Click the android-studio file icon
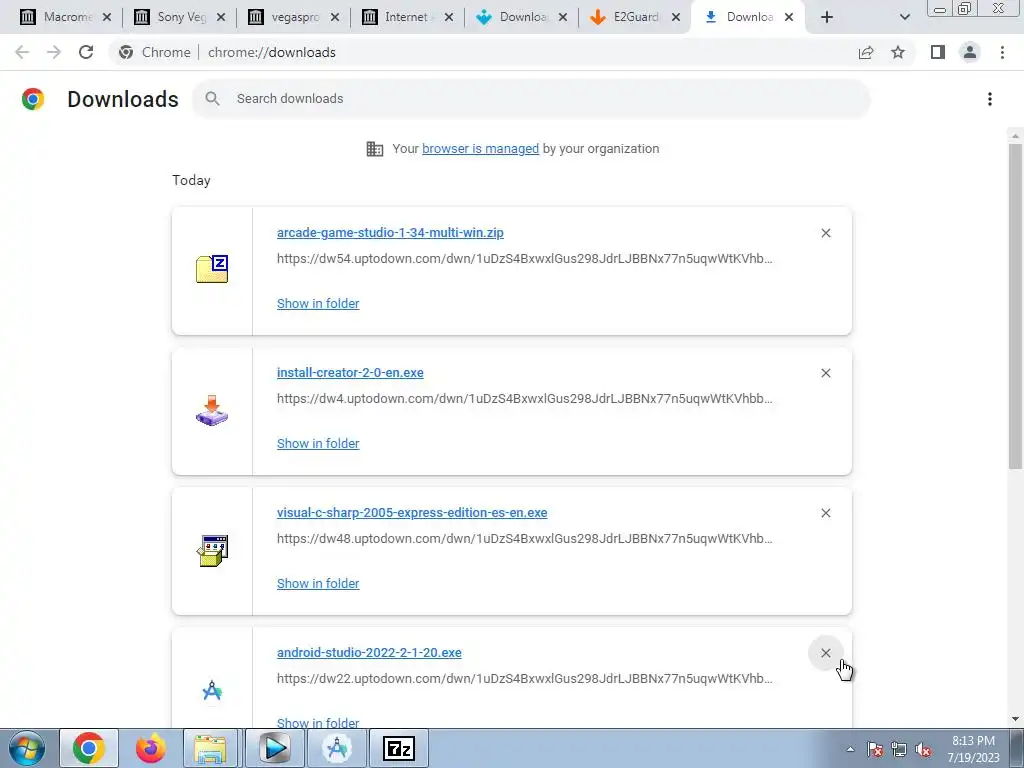 click(x=212, y=690)
